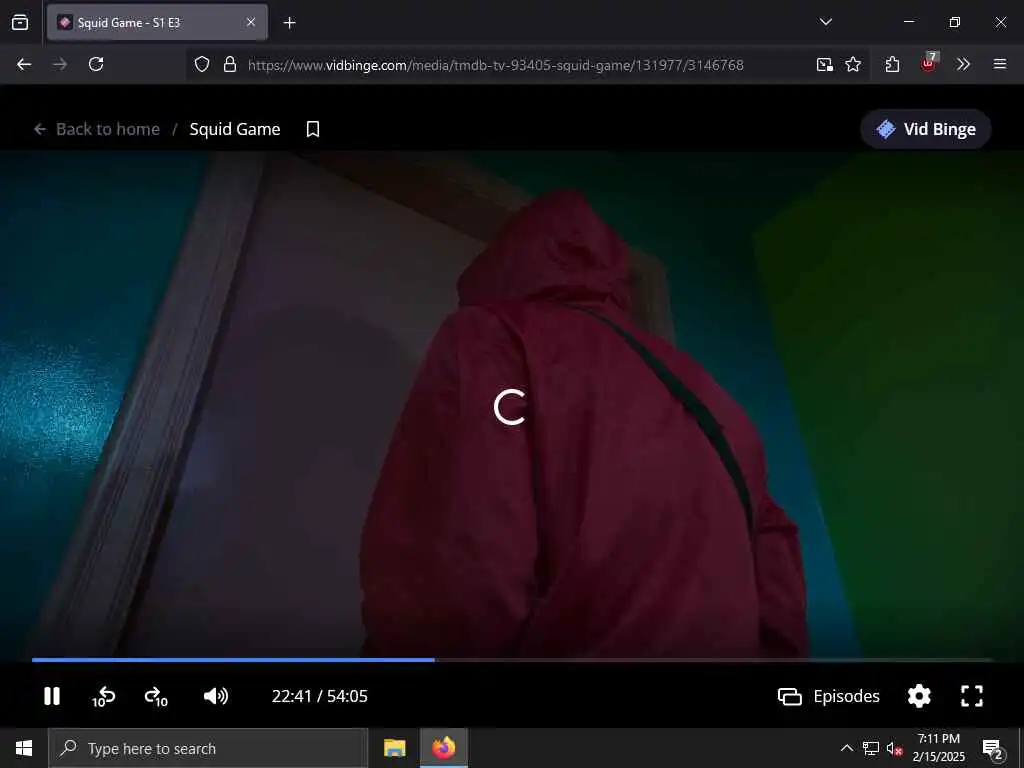Click the video frame area

[x=512, y=404]
